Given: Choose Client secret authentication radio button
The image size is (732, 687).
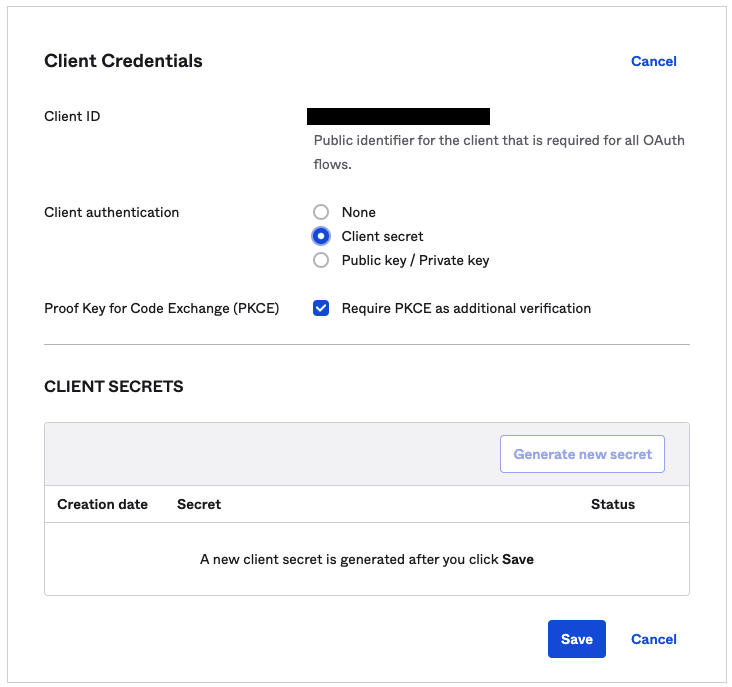Looking at the screenshot, I should pos(321,236).
